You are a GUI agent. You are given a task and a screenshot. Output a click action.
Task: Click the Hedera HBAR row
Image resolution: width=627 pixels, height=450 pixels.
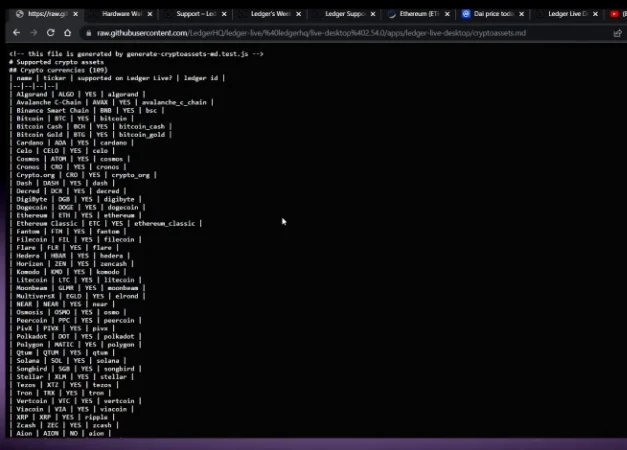(70, 256)
